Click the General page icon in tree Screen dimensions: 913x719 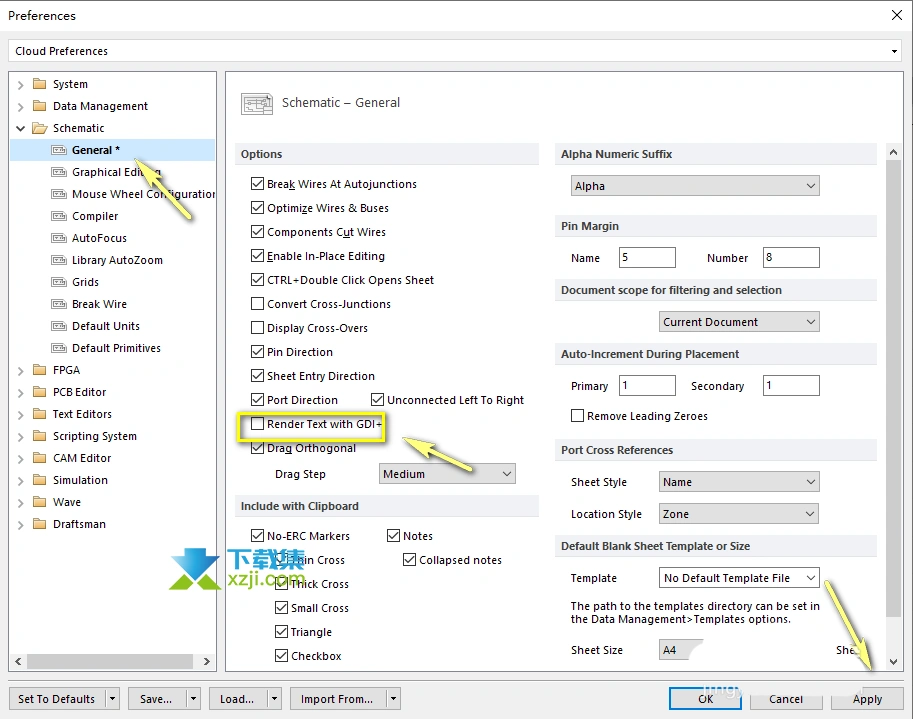59,150
